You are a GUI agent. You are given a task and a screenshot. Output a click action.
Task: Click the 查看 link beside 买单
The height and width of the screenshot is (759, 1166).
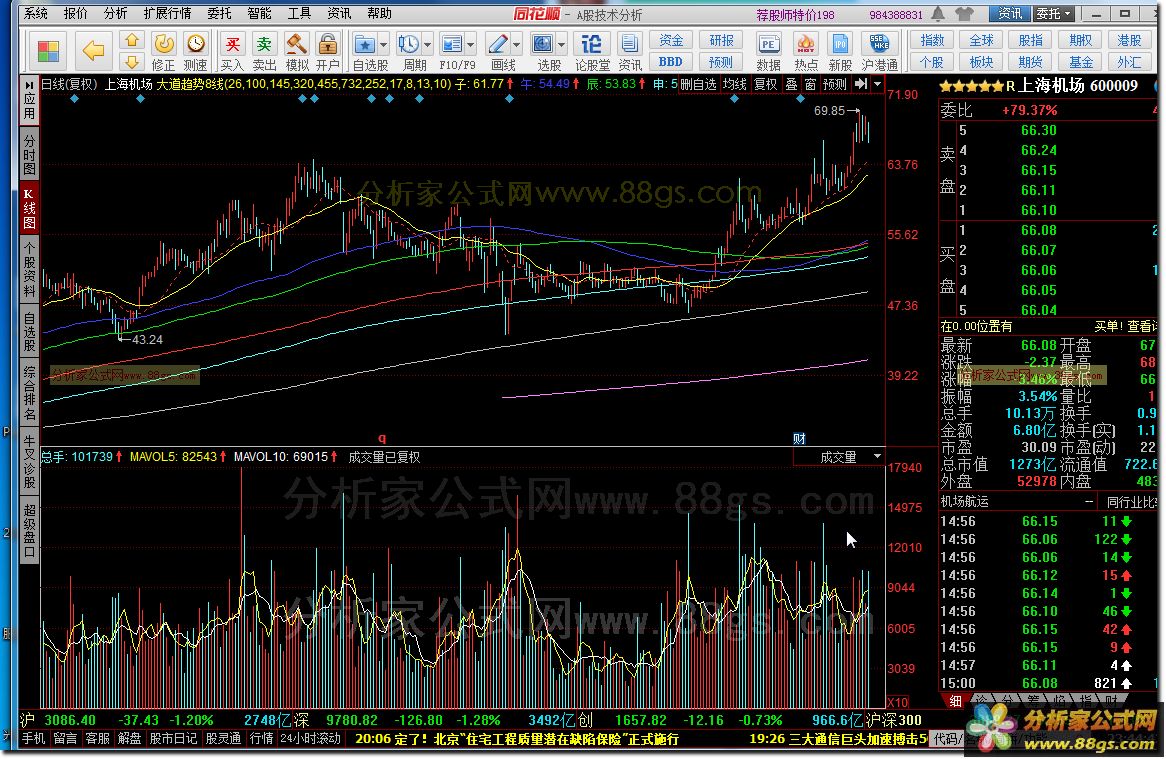click(x=1141, y=326)
